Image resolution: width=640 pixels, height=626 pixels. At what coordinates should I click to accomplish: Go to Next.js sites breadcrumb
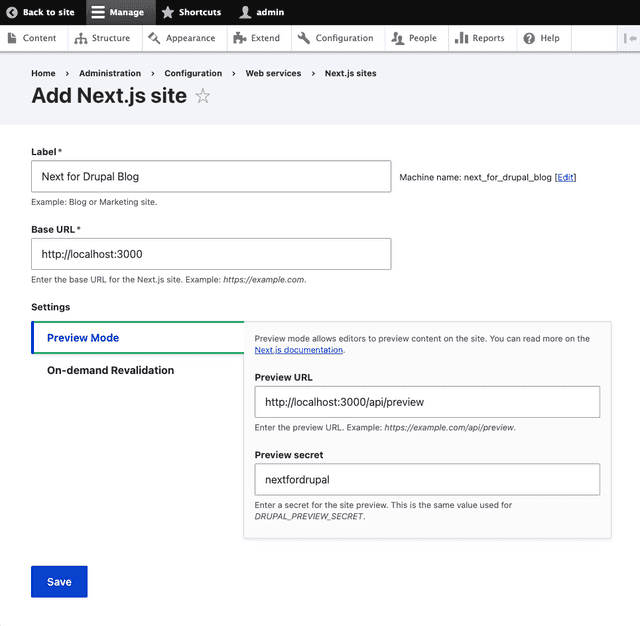point(350,73)
